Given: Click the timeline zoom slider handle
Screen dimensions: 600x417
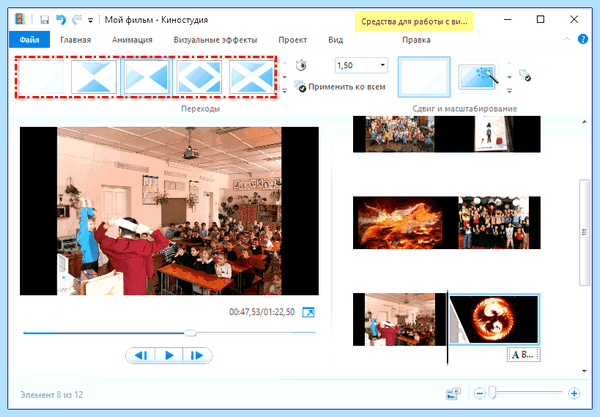Looking at the screenshot, I should (493, 393).
